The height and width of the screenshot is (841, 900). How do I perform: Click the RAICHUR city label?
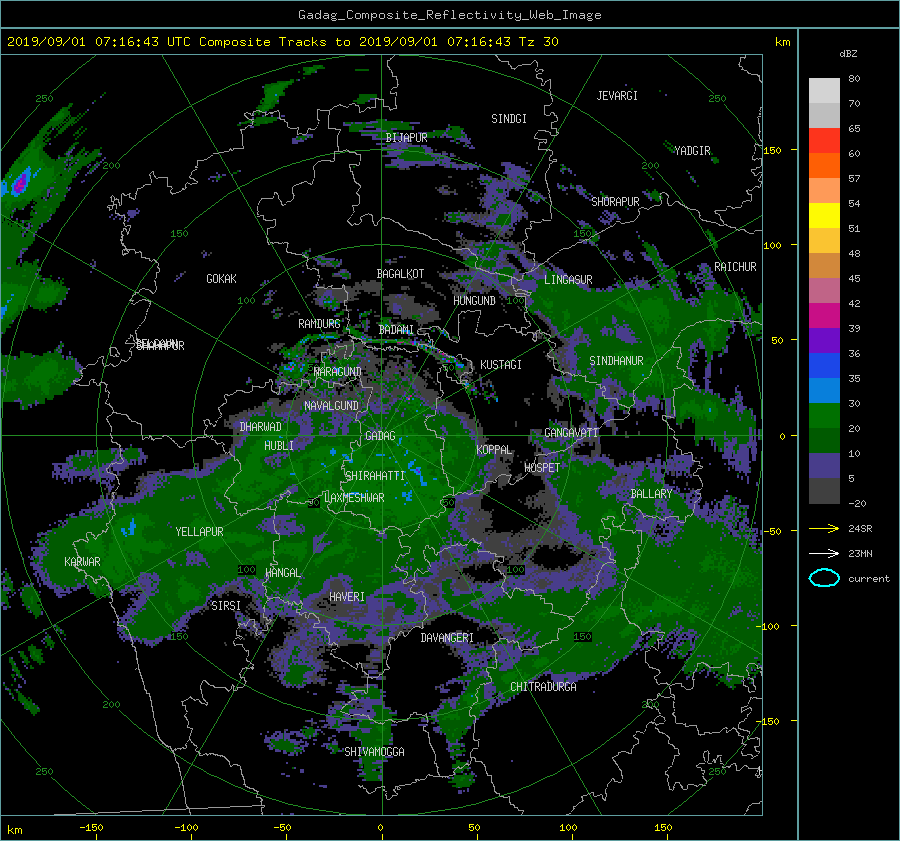[735, 267]
